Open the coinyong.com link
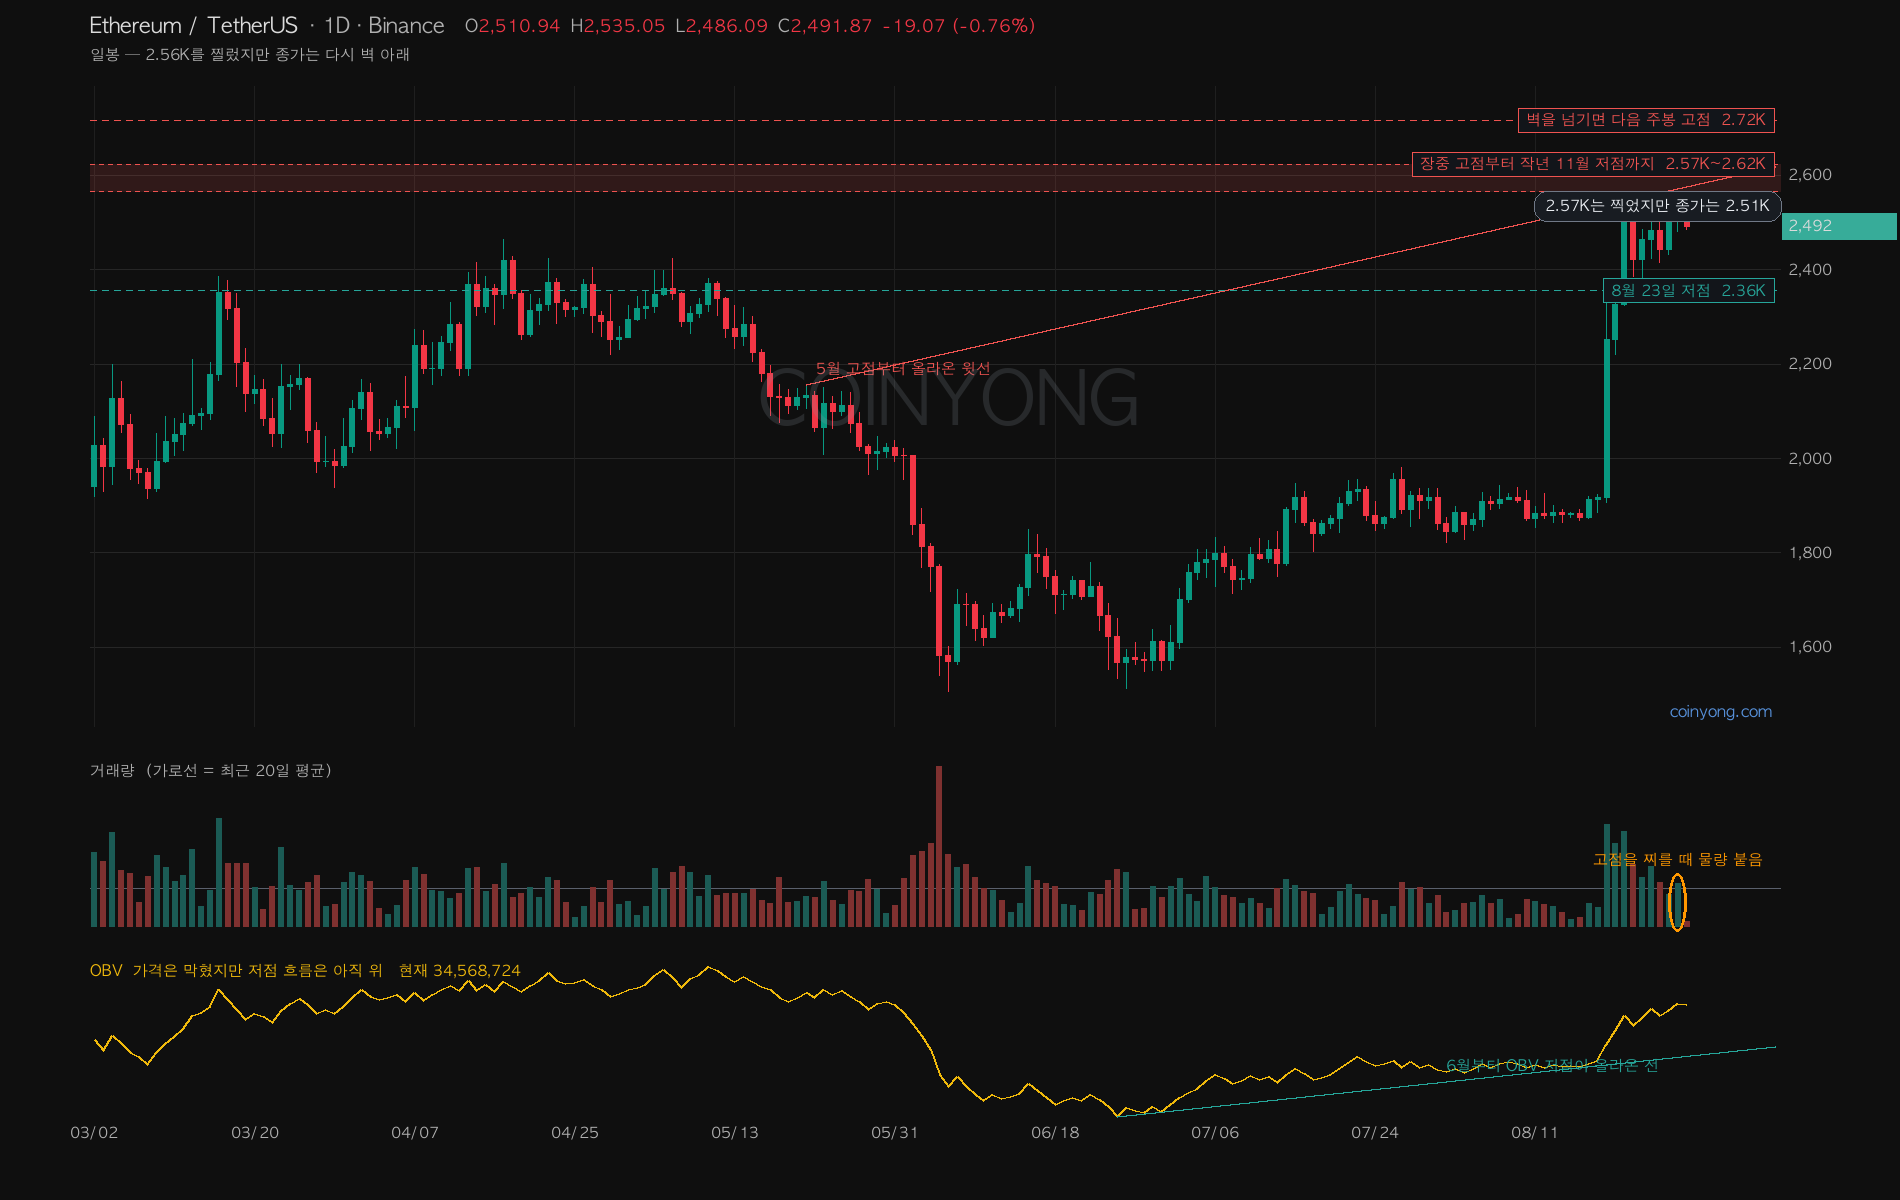1900x1200 pixels. point(1720,712)
